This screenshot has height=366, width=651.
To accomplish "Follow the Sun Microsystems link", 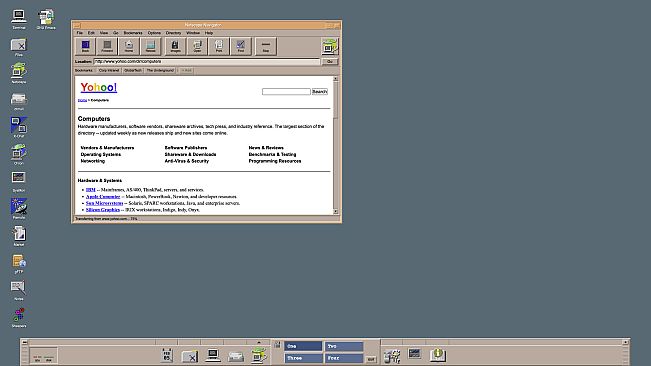I will [105, 203].
